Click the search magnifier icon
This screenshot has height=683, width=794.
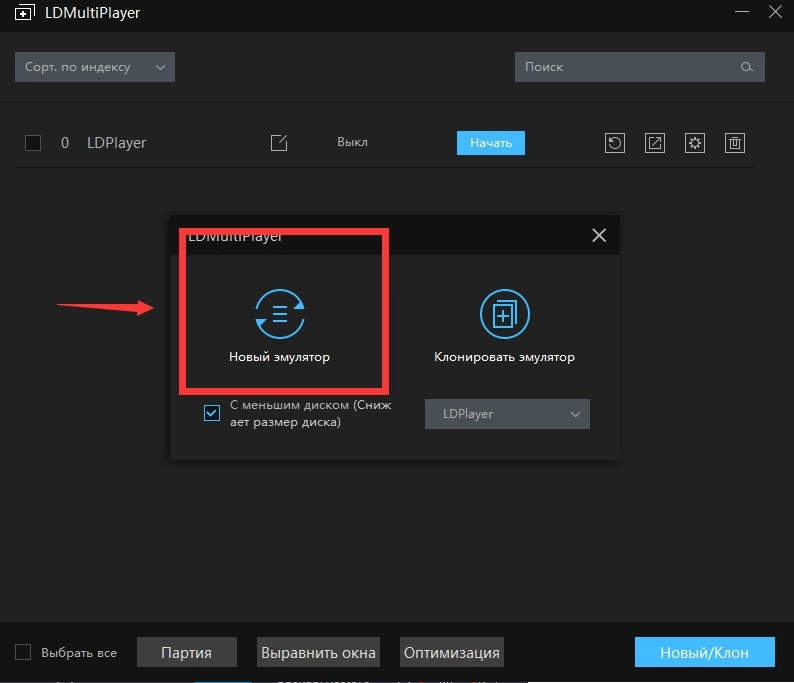coord(746,67)
